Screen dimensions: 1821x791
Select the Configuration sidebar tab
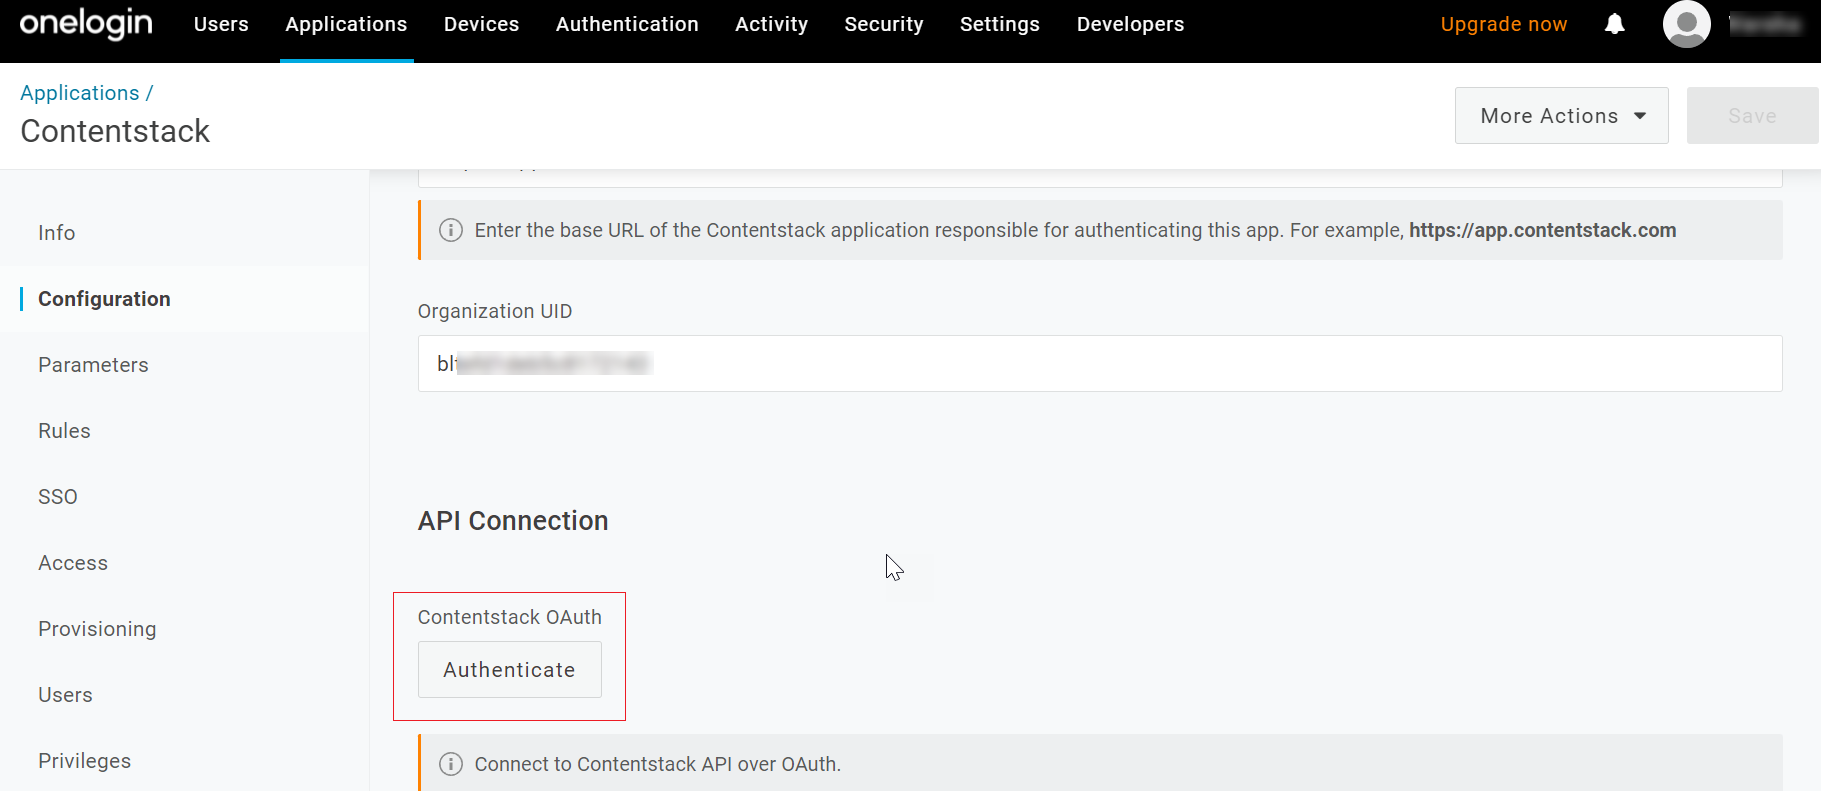(104, 299)
